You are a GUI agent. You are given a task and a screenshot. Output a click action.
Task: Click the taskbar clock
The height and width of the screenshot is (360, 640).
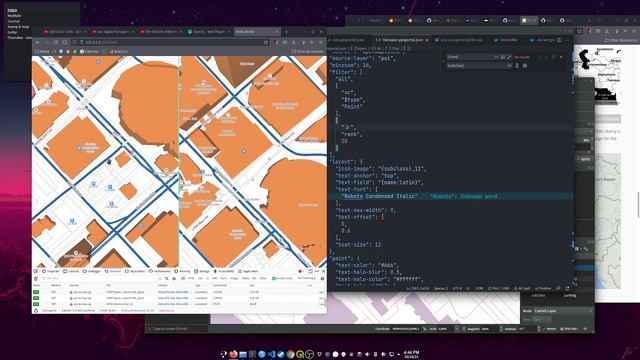pos(411,354)
